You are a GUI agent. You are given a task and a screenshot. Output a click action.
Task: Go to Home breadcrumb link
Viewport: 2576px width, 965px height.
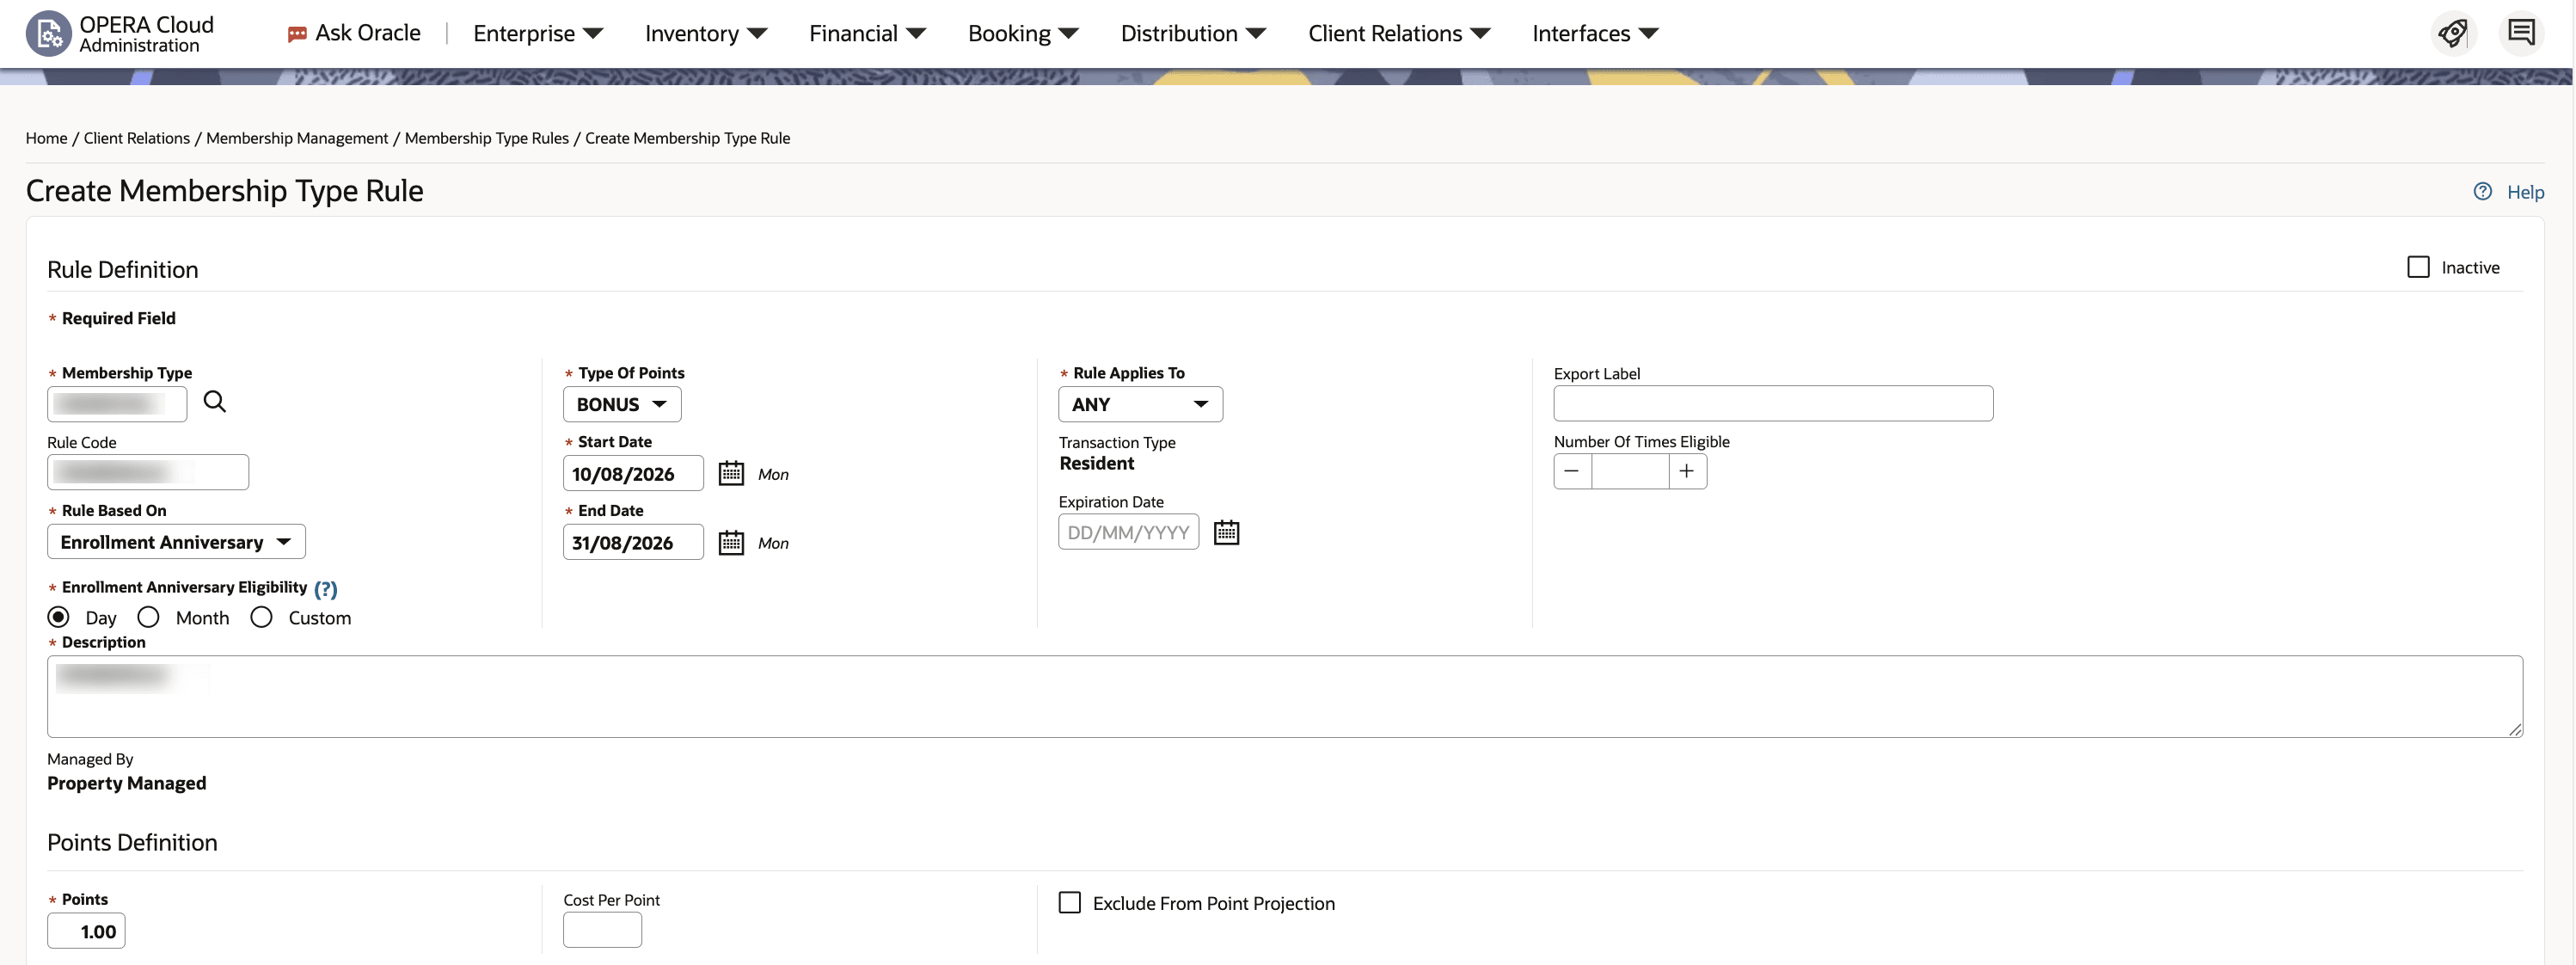tap(46, 138)
